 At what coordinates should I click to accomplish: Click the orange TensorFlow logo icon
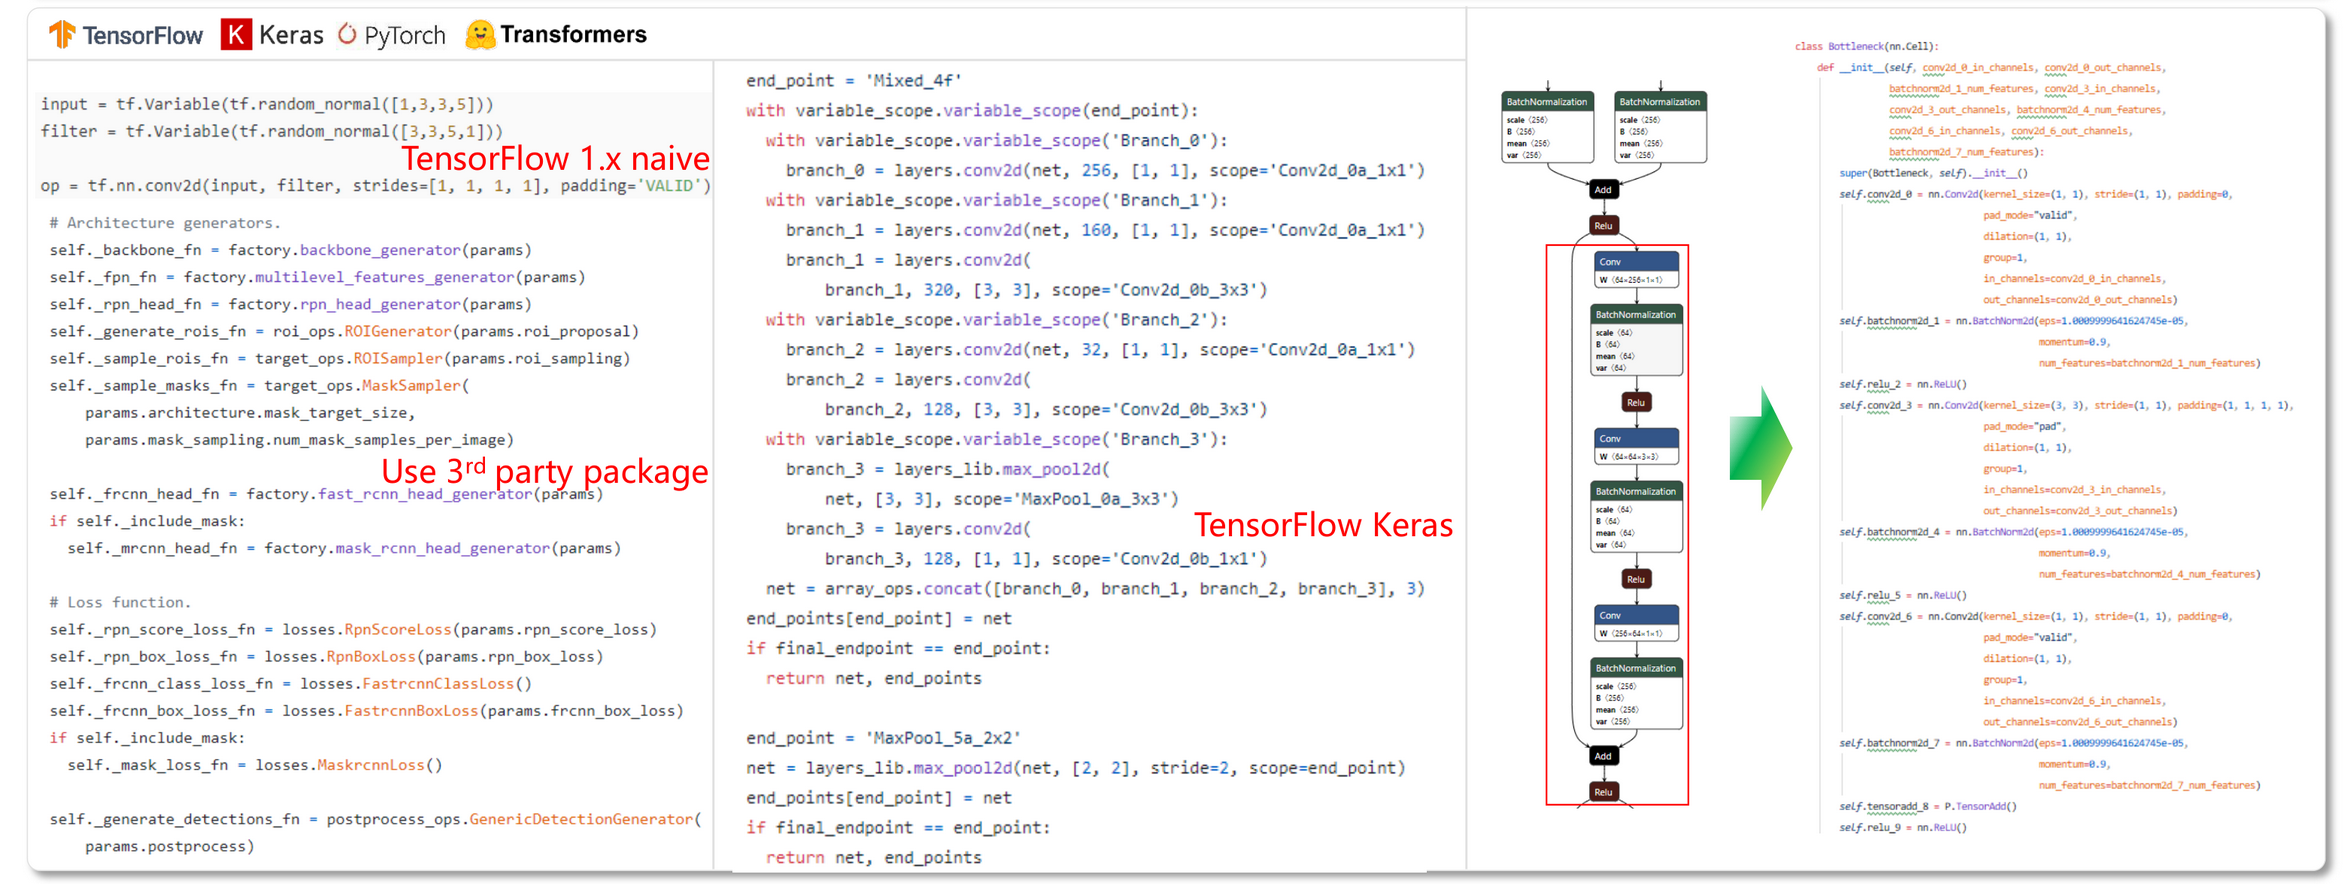62,34
